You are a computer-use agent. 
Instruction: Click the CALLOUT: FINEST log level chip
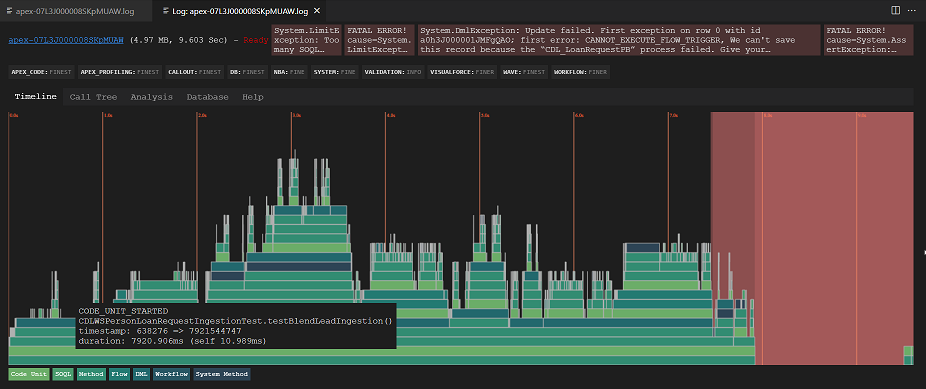195,72
